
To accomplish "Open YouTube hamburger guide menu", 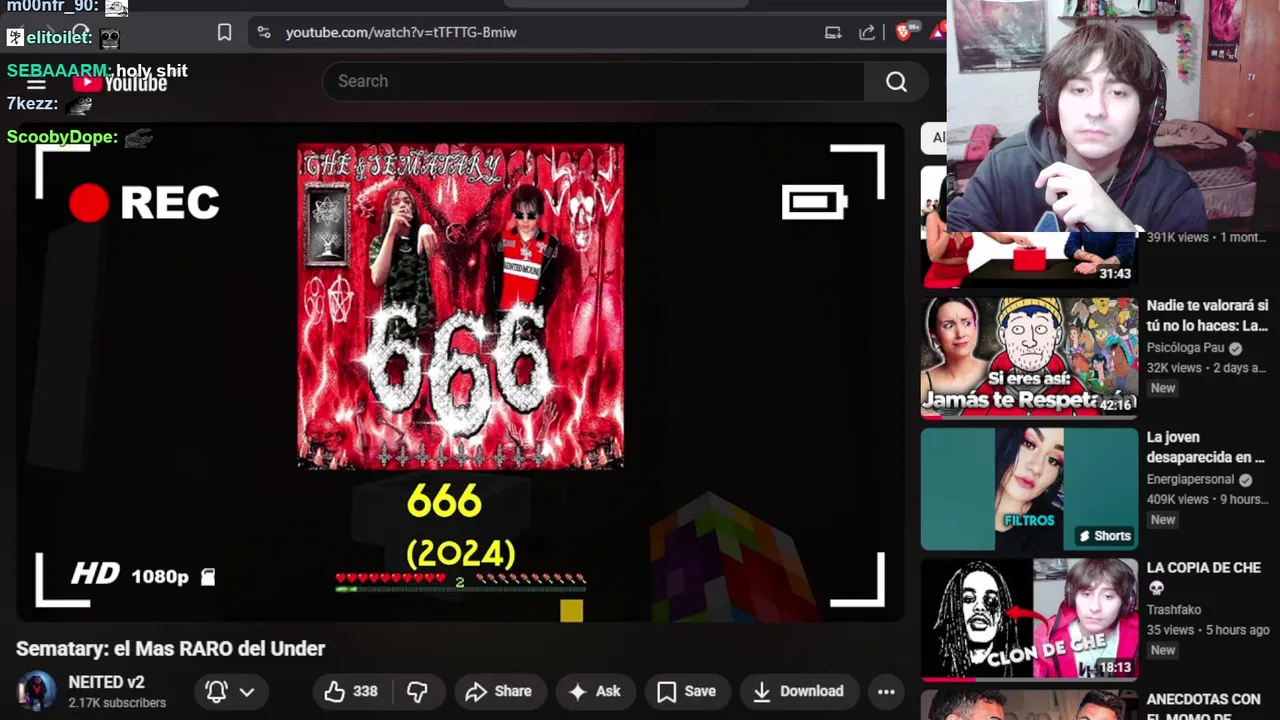I will click(x=36, y=83).
